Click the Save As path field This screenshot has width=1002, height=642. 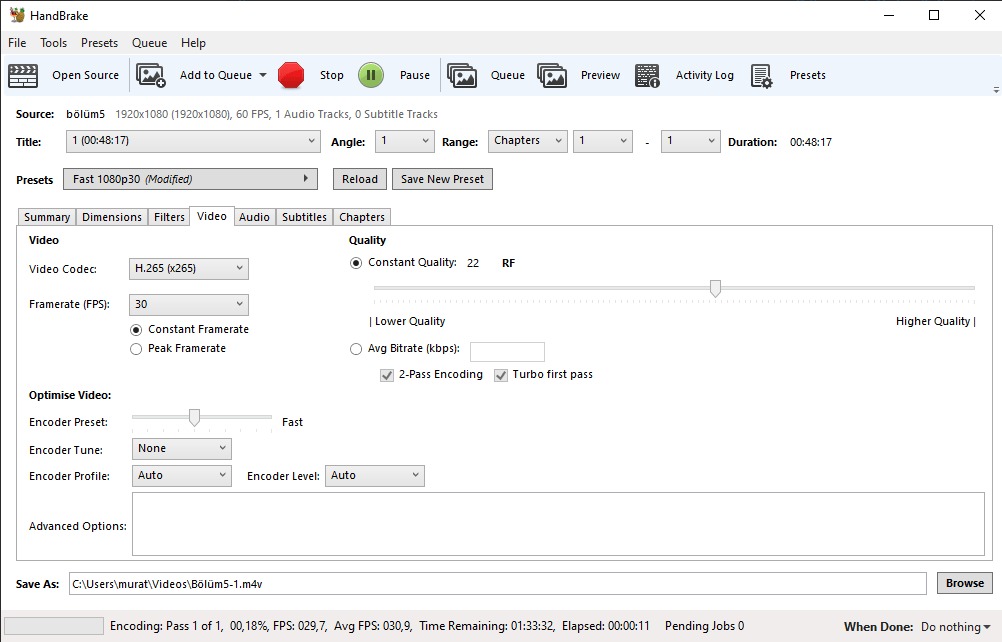498,584
